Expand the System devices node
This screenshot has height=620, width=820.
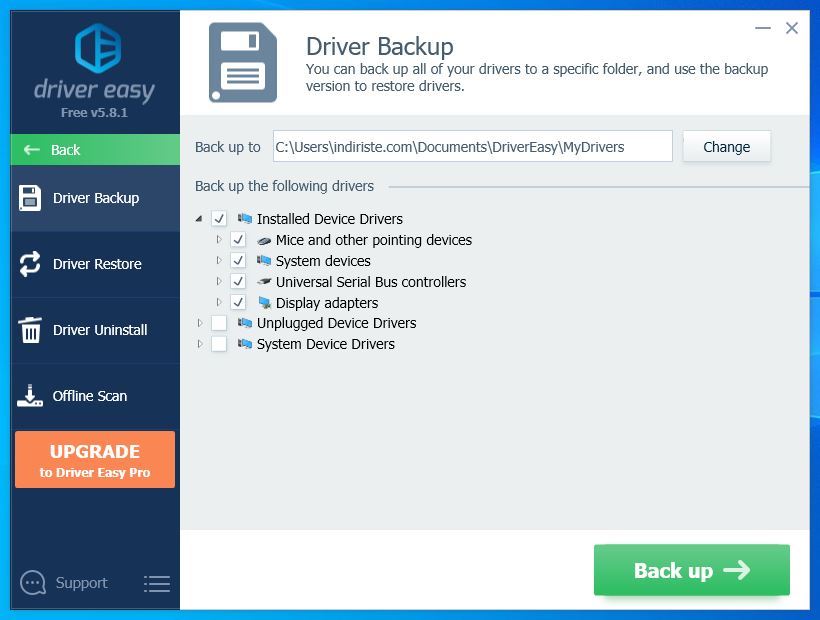(219, 260)
